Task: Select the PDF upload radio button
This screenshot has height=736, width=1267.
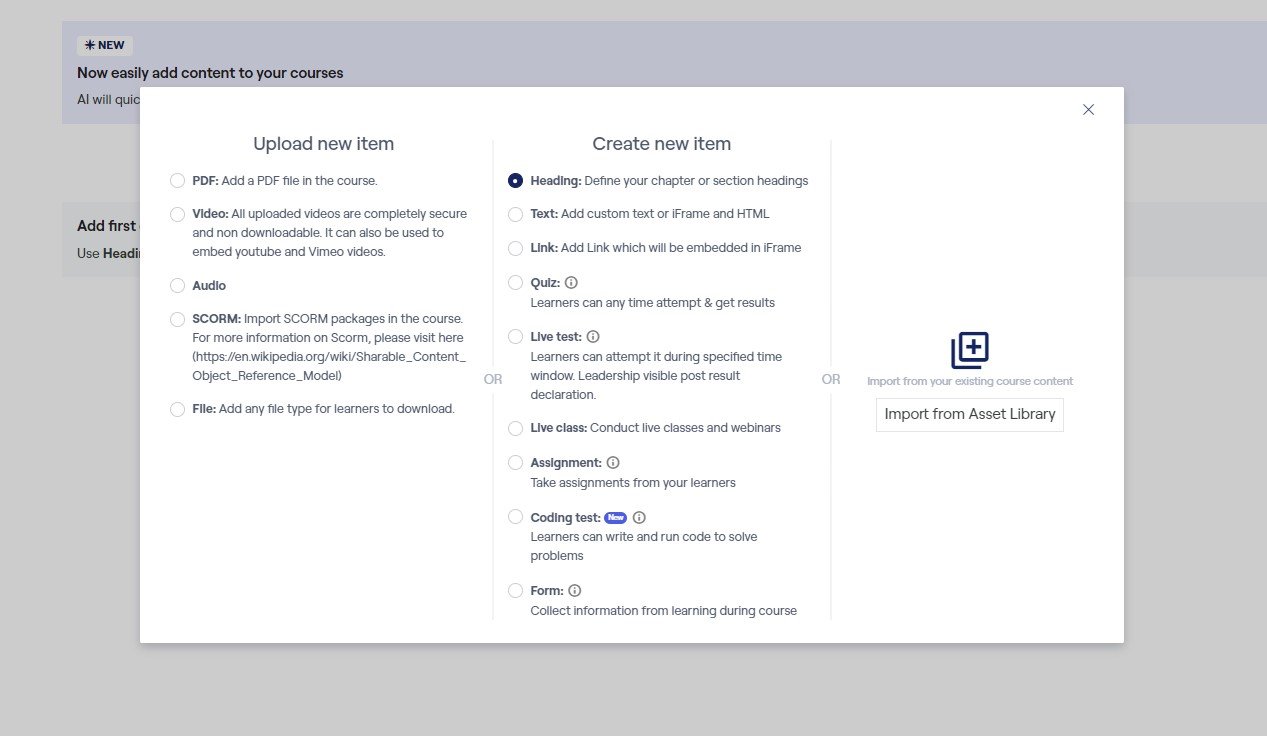Action: point(177,181)
